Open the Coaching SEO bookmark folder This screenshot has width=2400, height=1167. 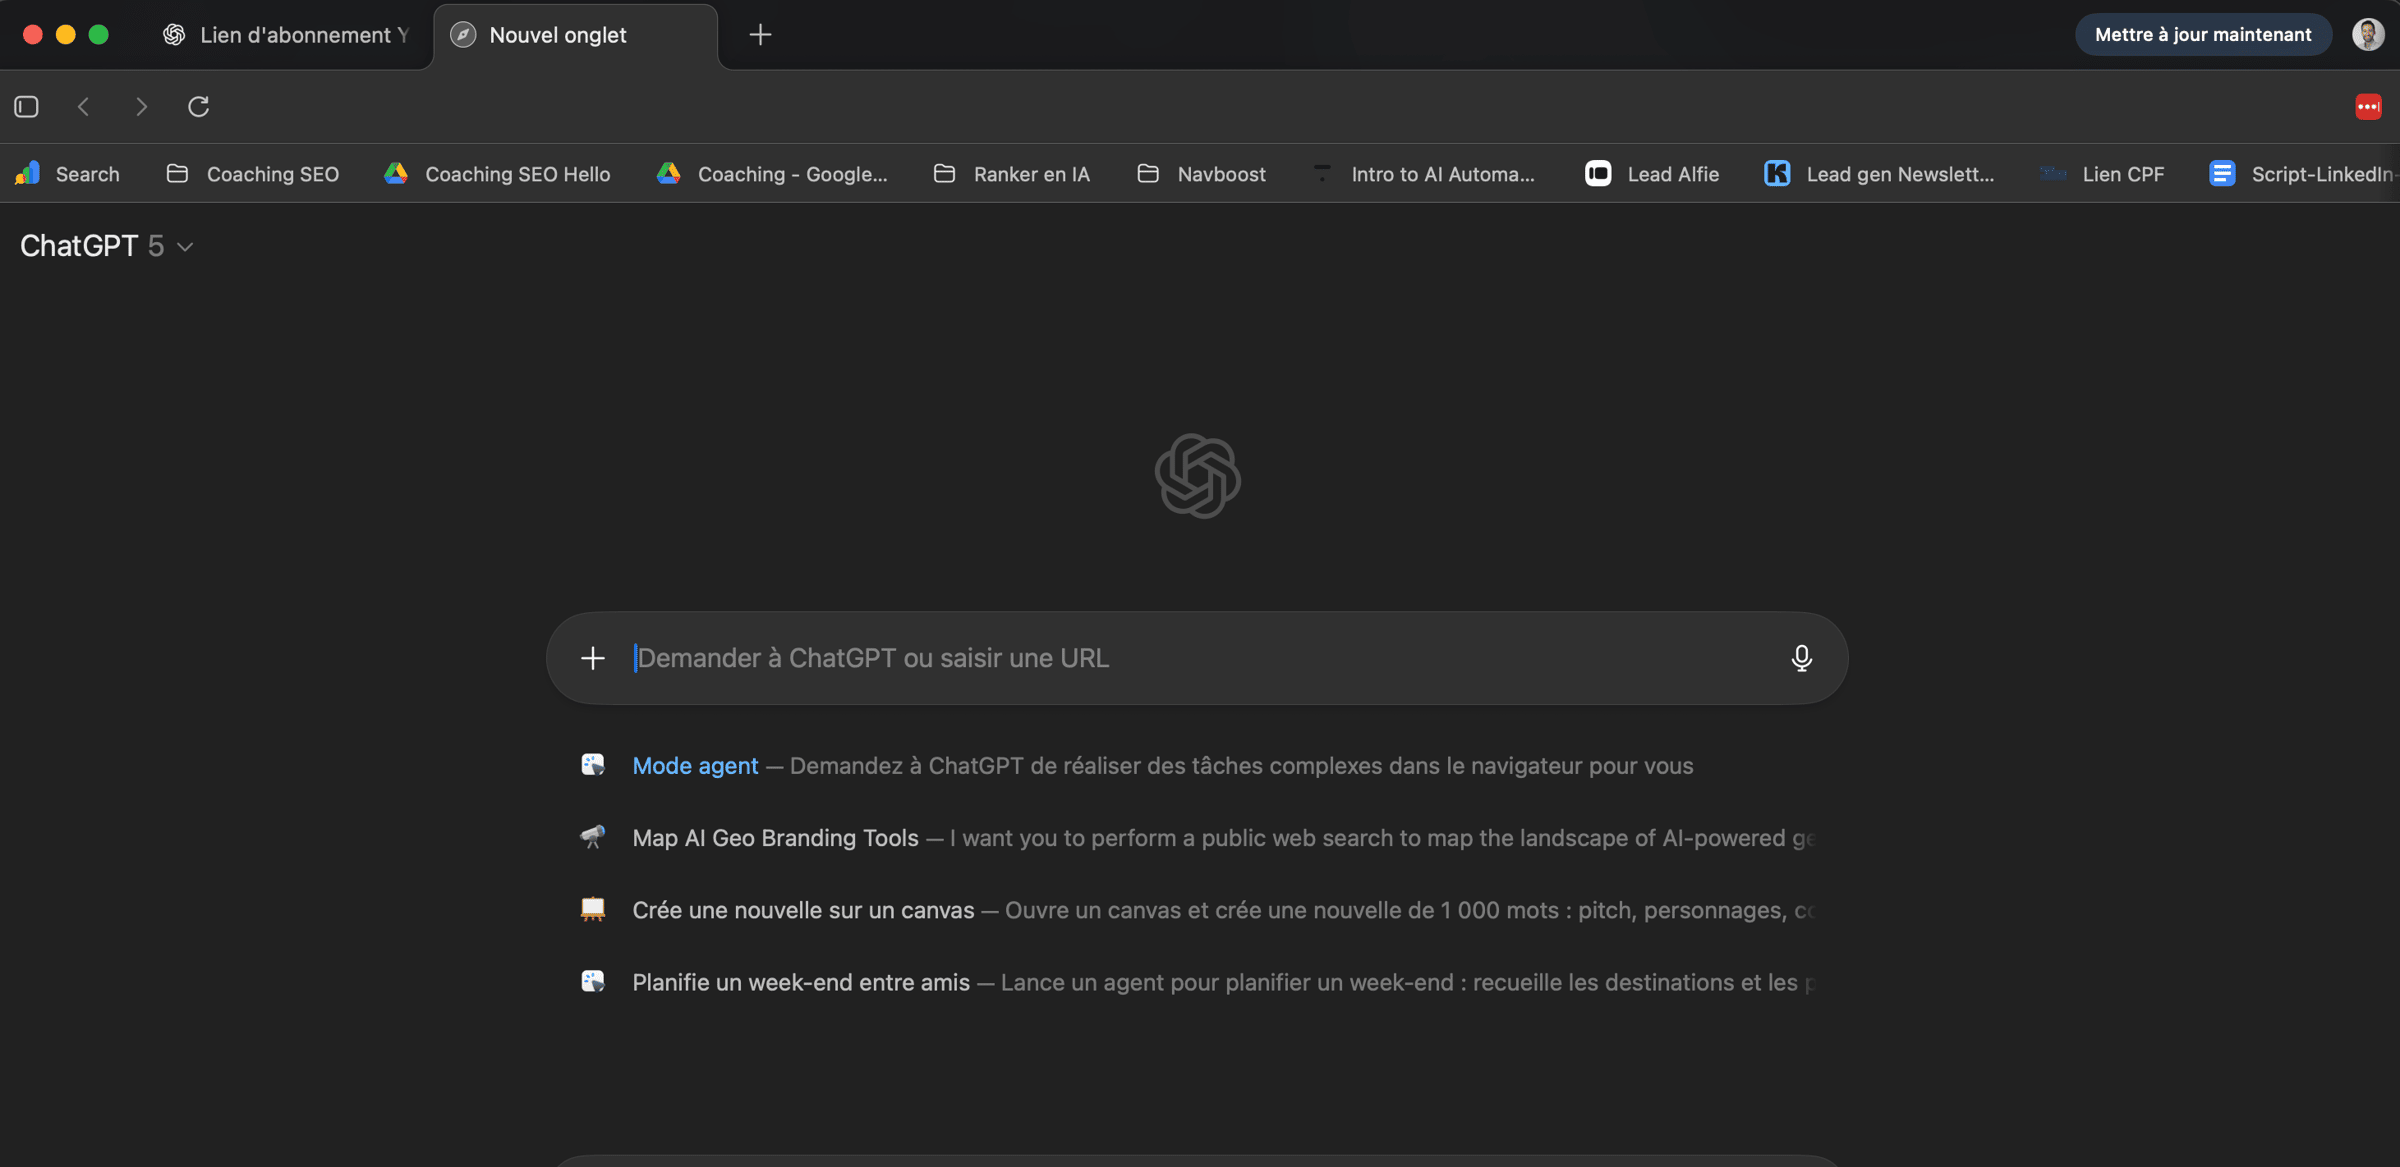(x=253, y=174)
